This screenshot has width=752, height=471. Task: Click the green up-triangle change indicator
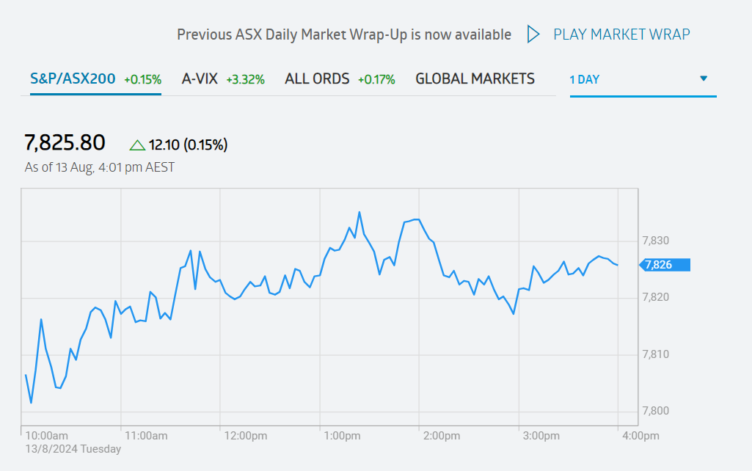[x=137, y=145]
